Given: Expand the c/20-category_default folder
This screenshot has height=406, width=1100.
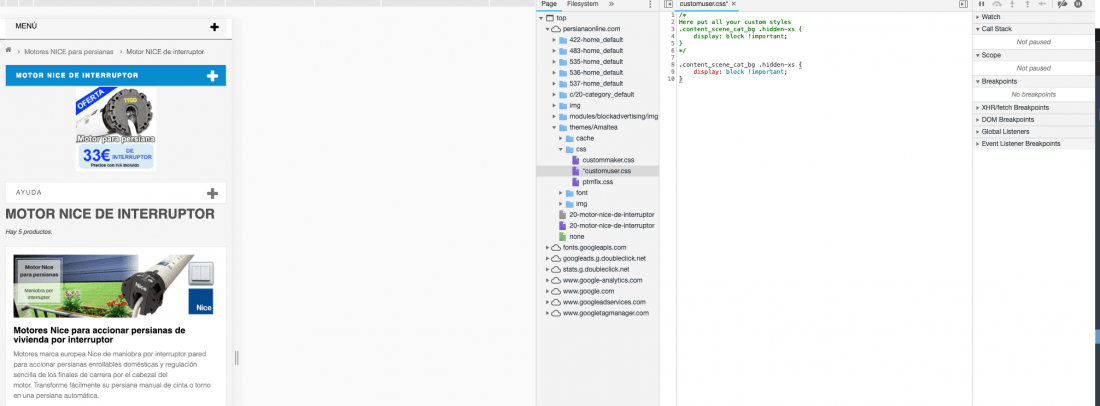Looking at the screenshot, I should tap(554, 94).
